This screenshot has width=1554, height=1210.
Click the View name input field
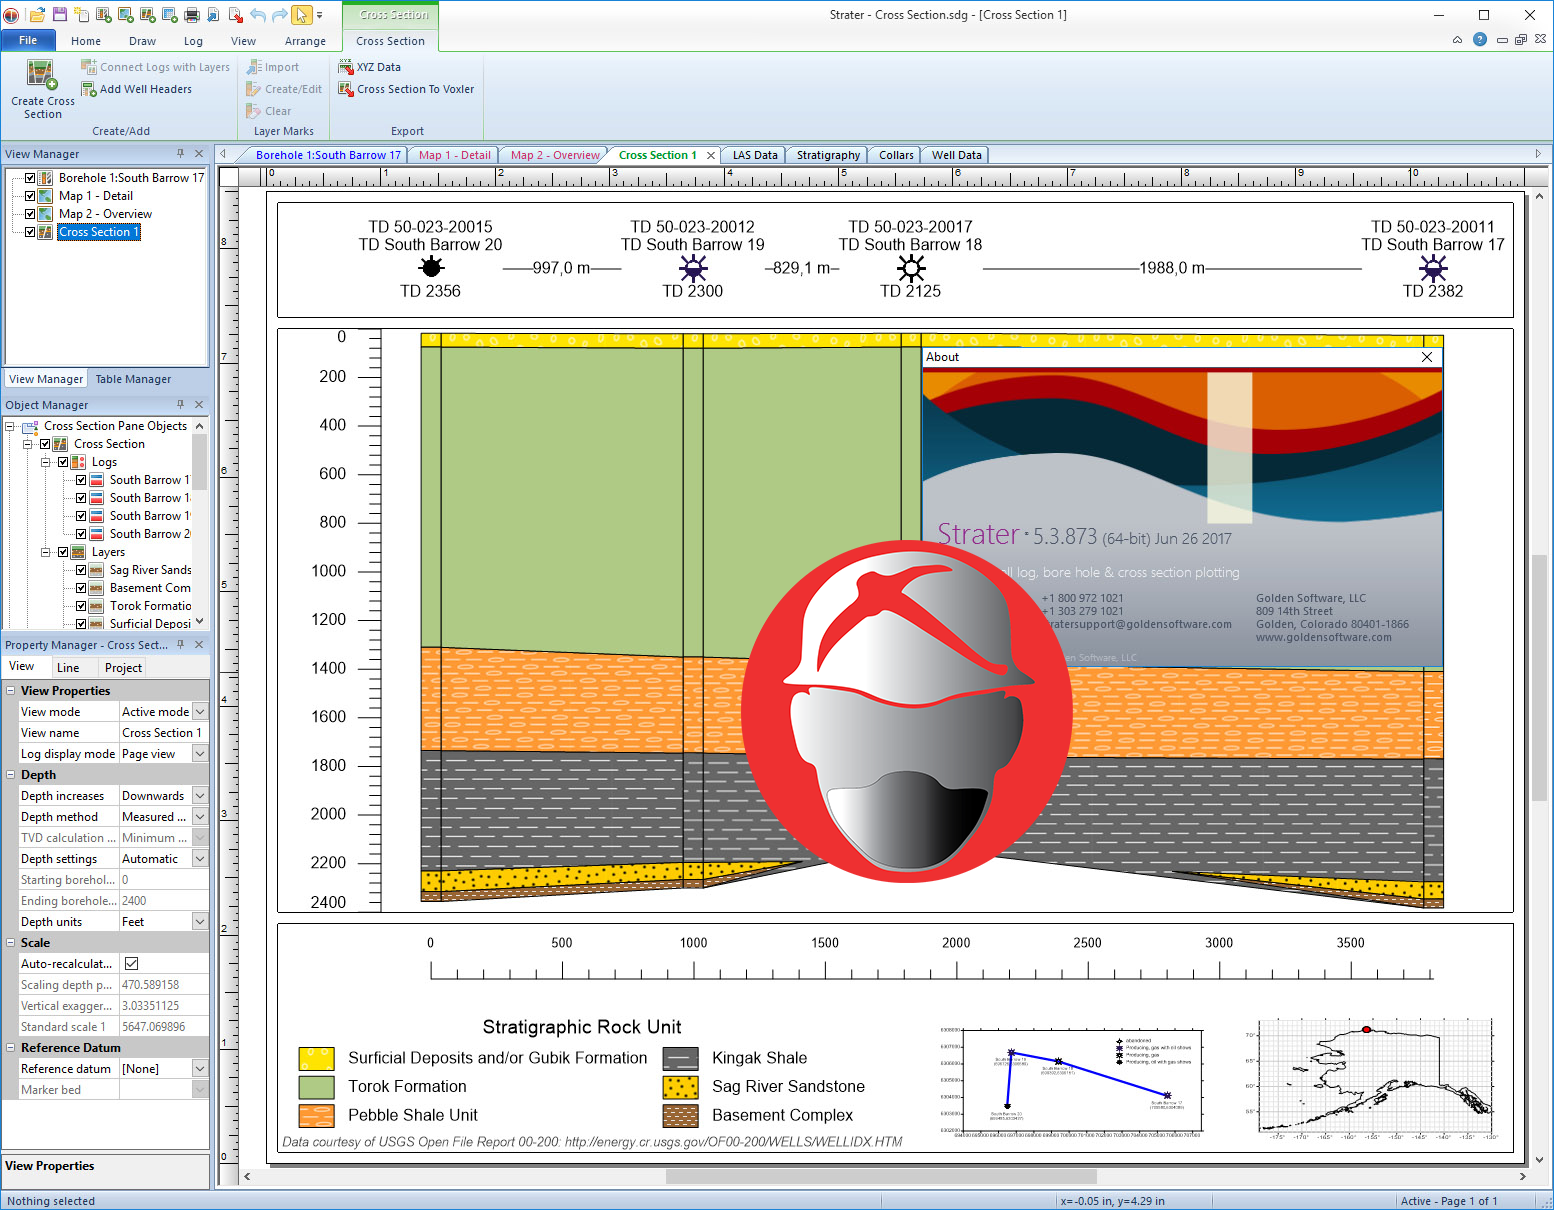click(x=162, y=733)
